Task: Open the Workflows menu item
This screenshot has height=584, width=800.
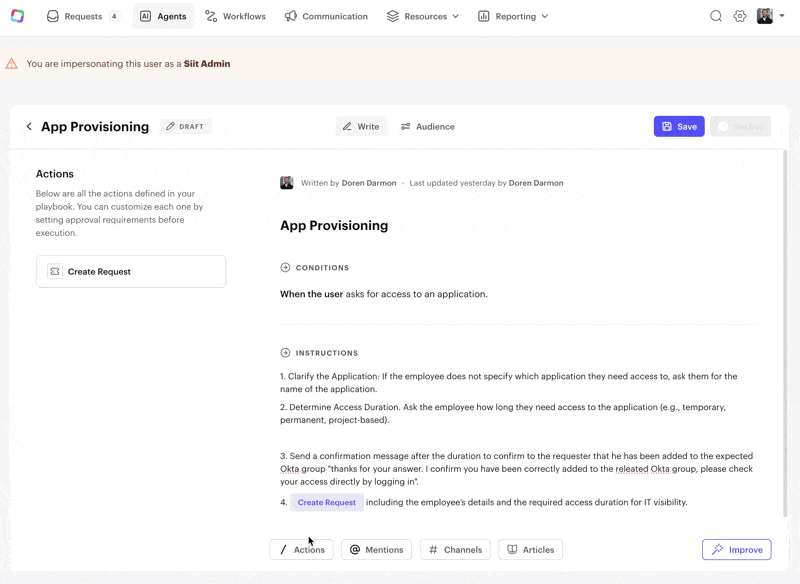Action: coord(235,16)
